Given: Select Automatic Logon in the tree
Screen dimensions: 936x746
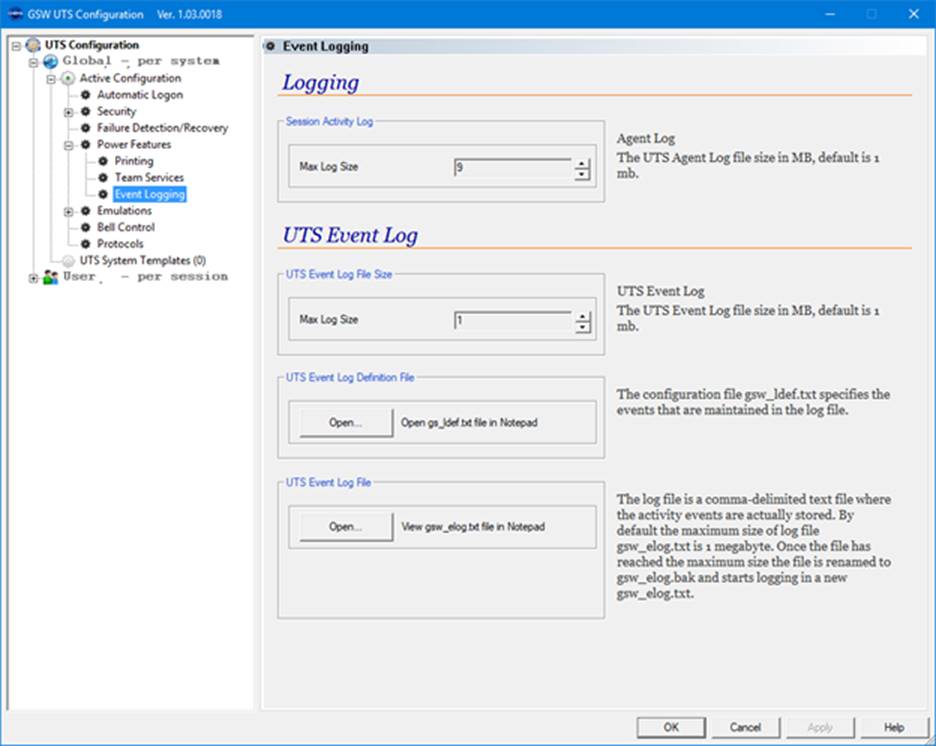Looking at the screenshot, I should pos(140,95).
